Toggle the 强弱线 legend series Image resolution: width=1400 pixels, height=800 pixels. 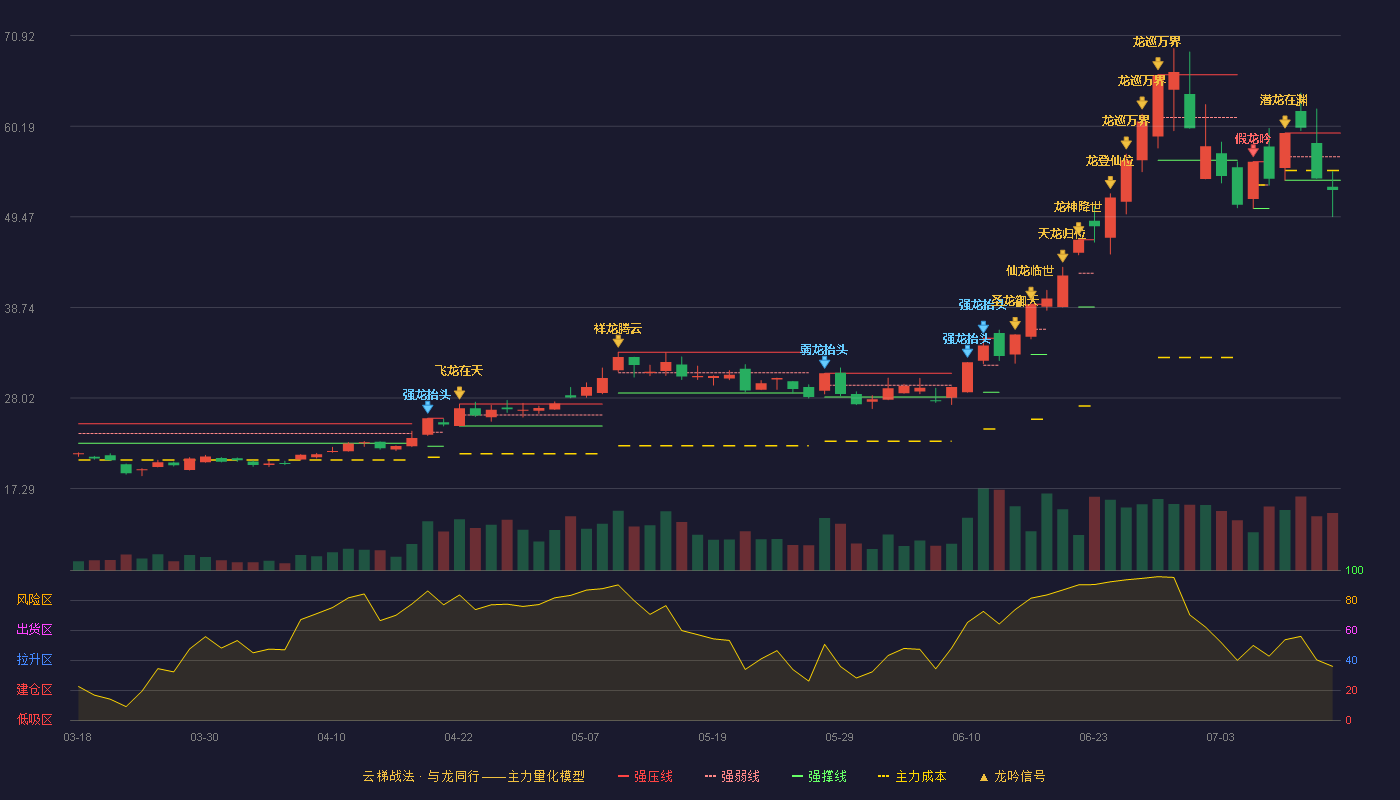coord(732,776)
